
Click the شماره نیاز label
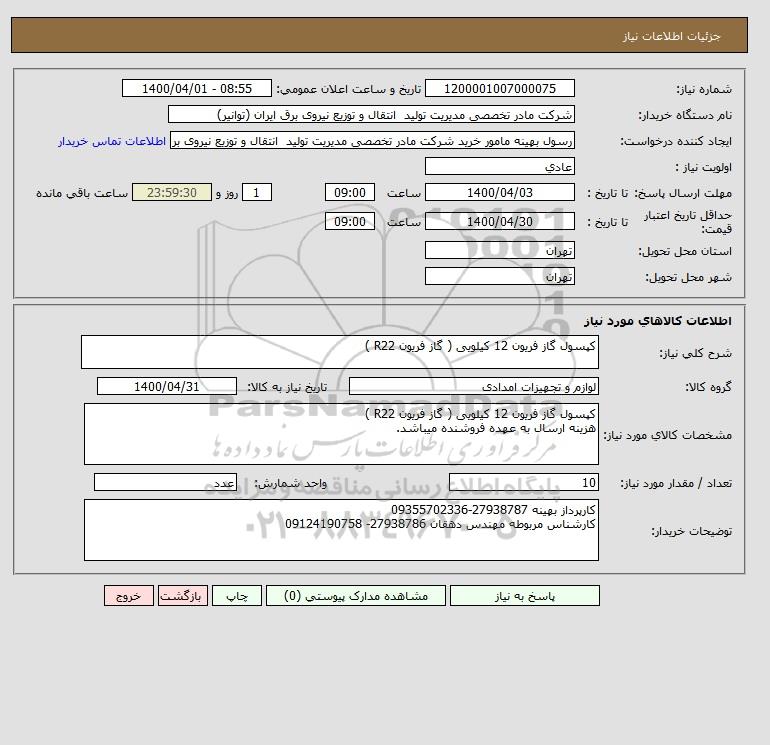point(704,89)
